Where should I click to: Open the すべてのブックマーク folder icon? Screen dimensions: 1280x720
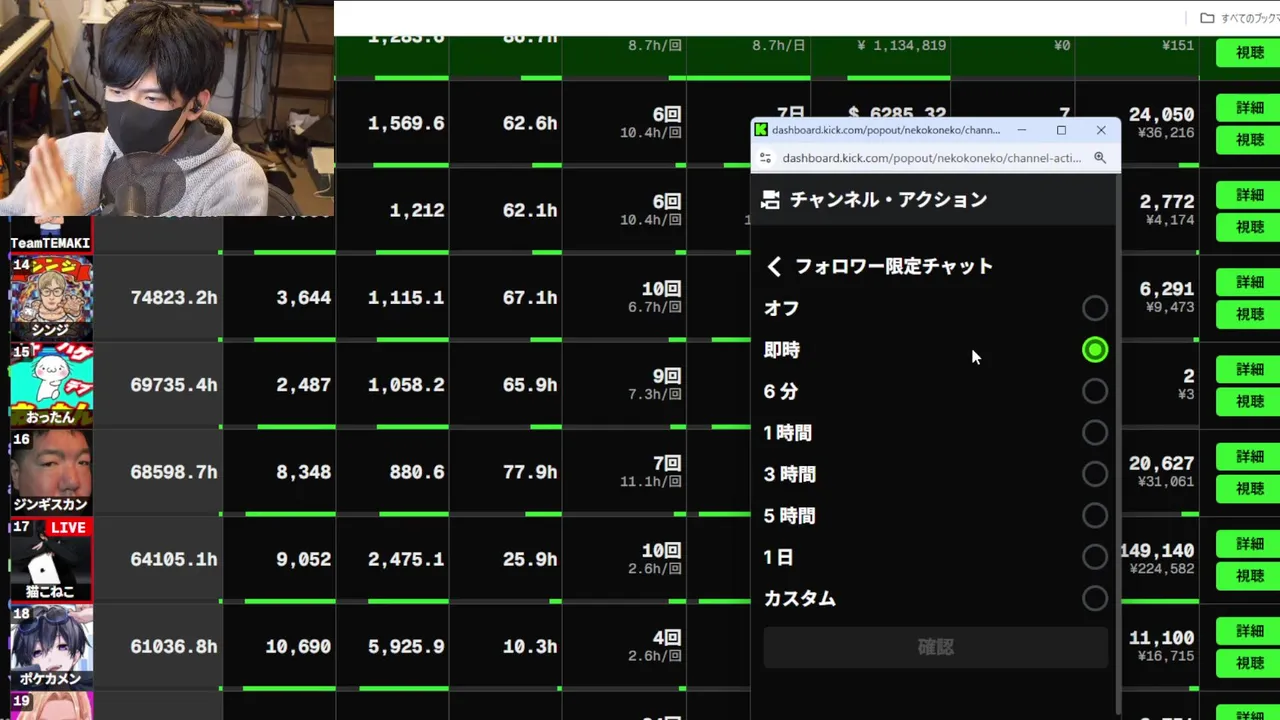pyautogui.click(x=1207, y=18)
